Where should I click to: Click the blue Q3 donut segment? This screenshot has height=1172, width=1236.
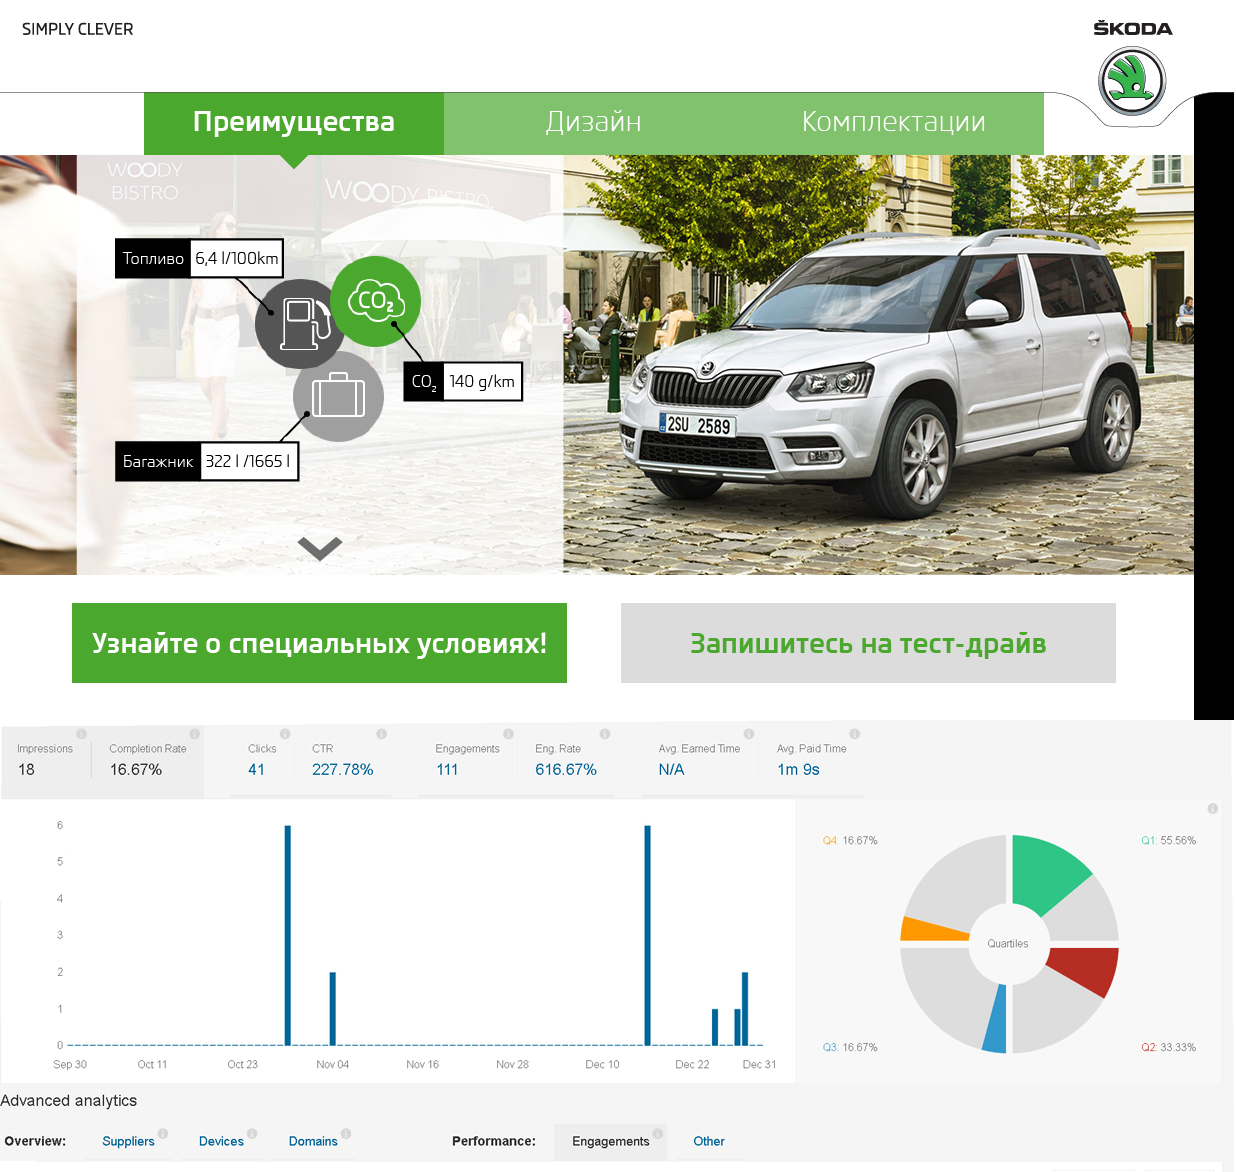pos(995,1020)
